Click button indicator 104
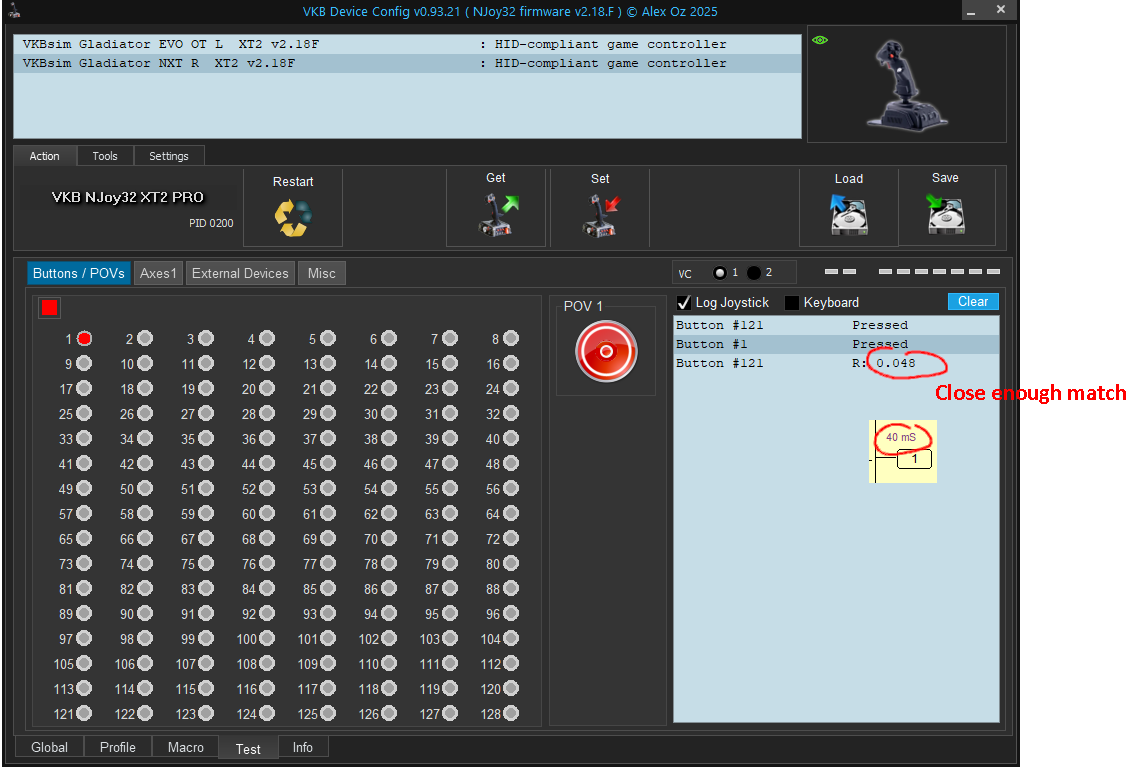 tap(511, 639)
